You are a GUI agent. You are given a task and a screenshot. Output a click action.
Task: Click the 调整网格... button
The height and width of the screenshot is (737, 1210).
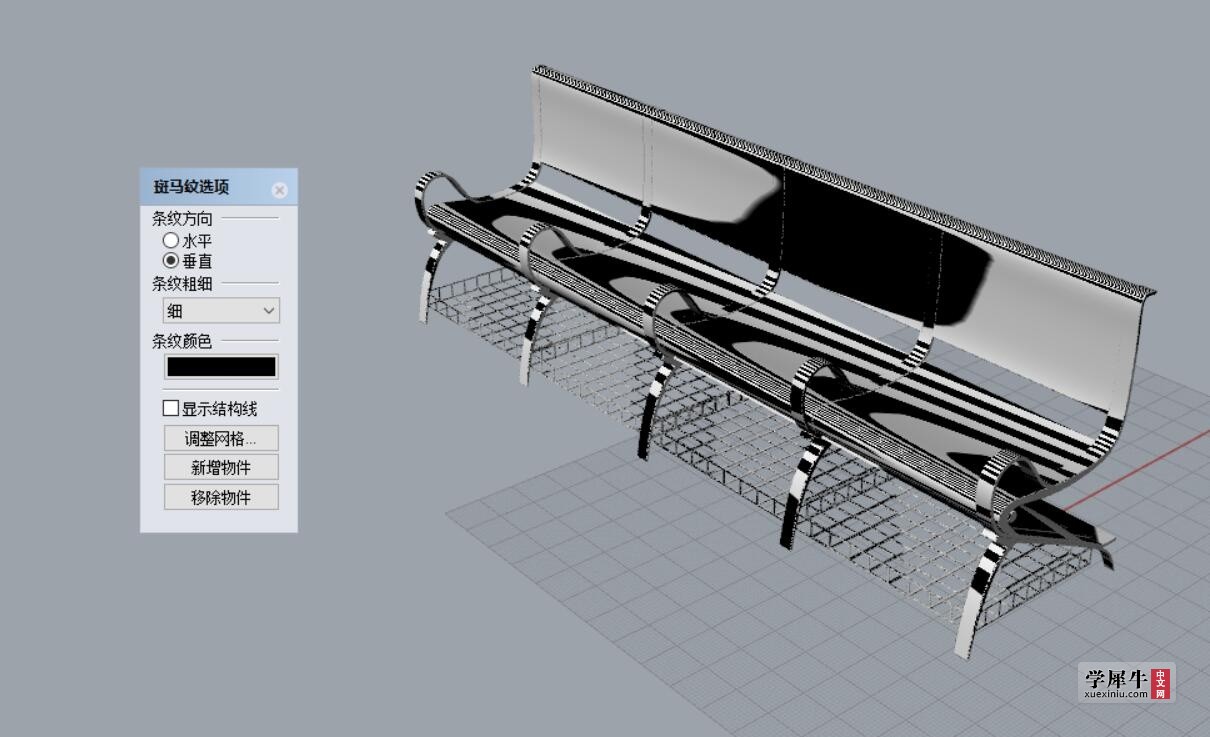point(221,438)
